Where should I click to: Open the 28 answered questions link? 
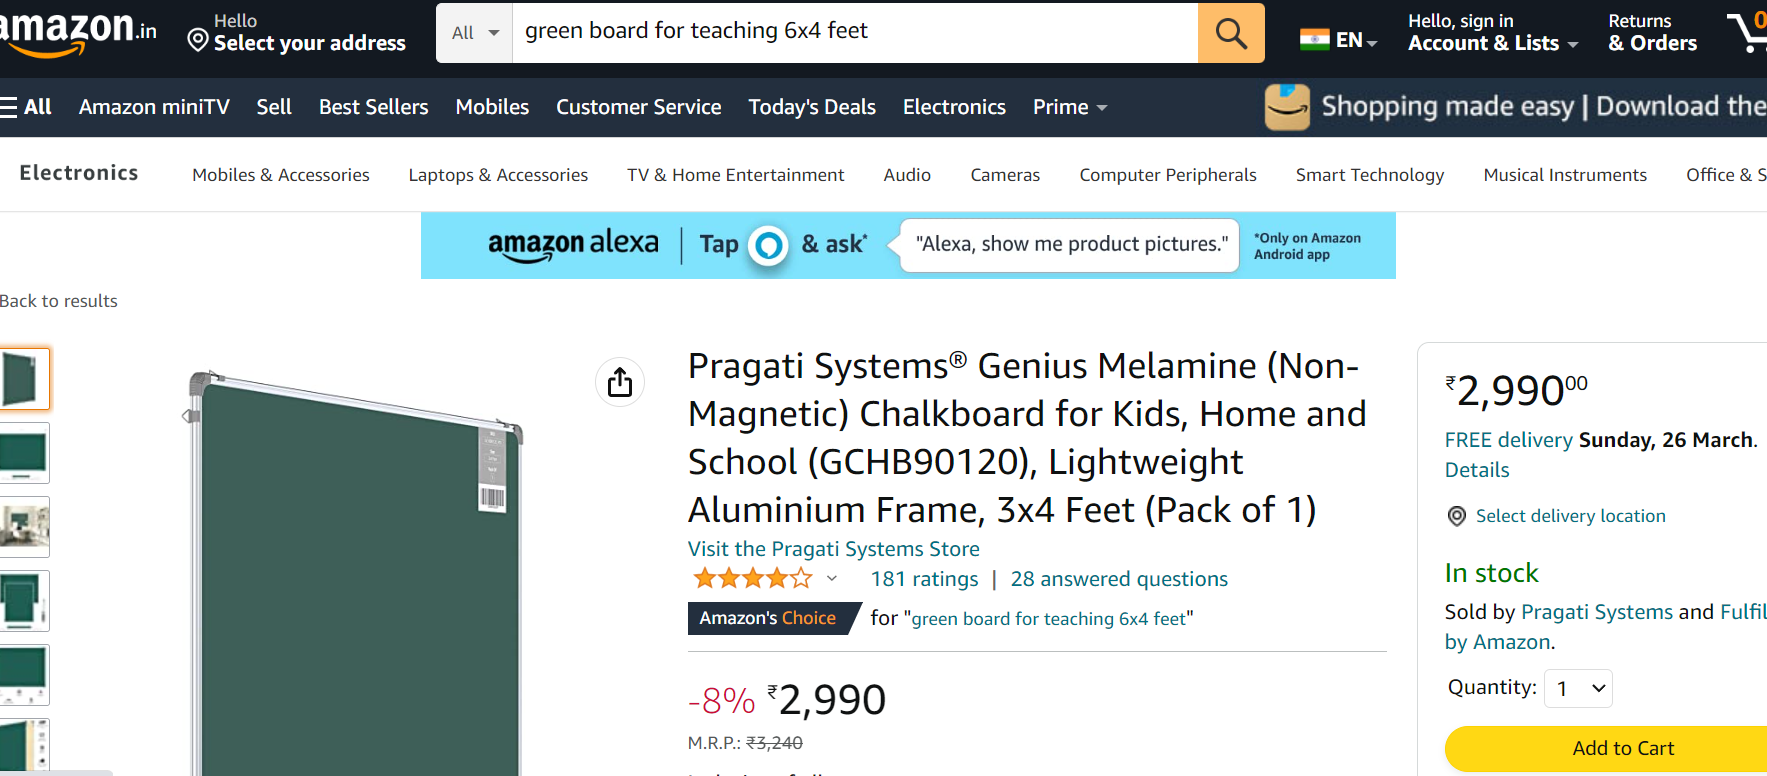(1119, 579)
